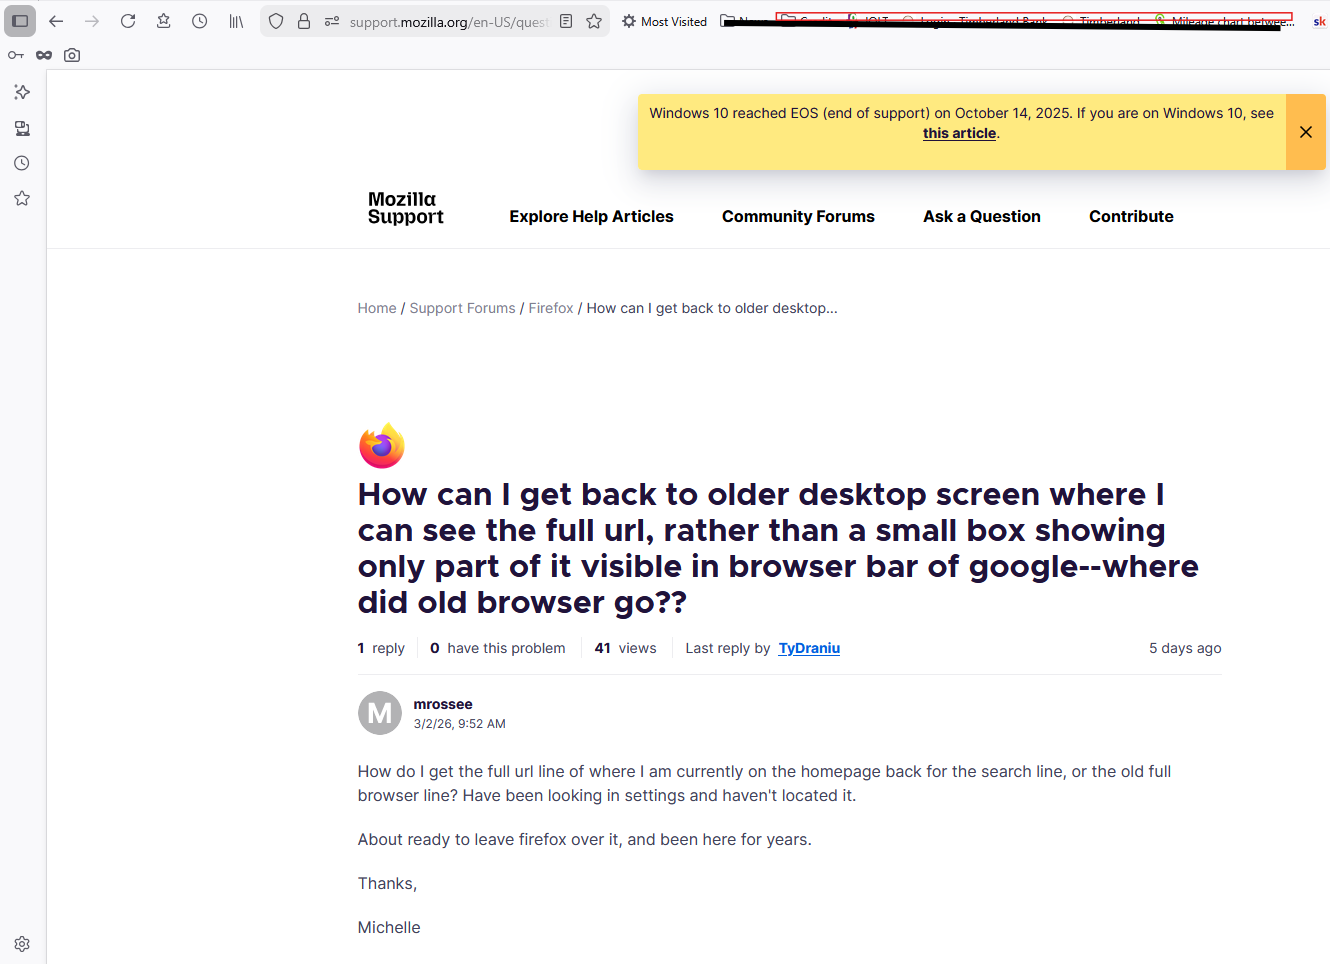
Task: Open Explore Help Articles menu
Action: (x=592, y=216)
